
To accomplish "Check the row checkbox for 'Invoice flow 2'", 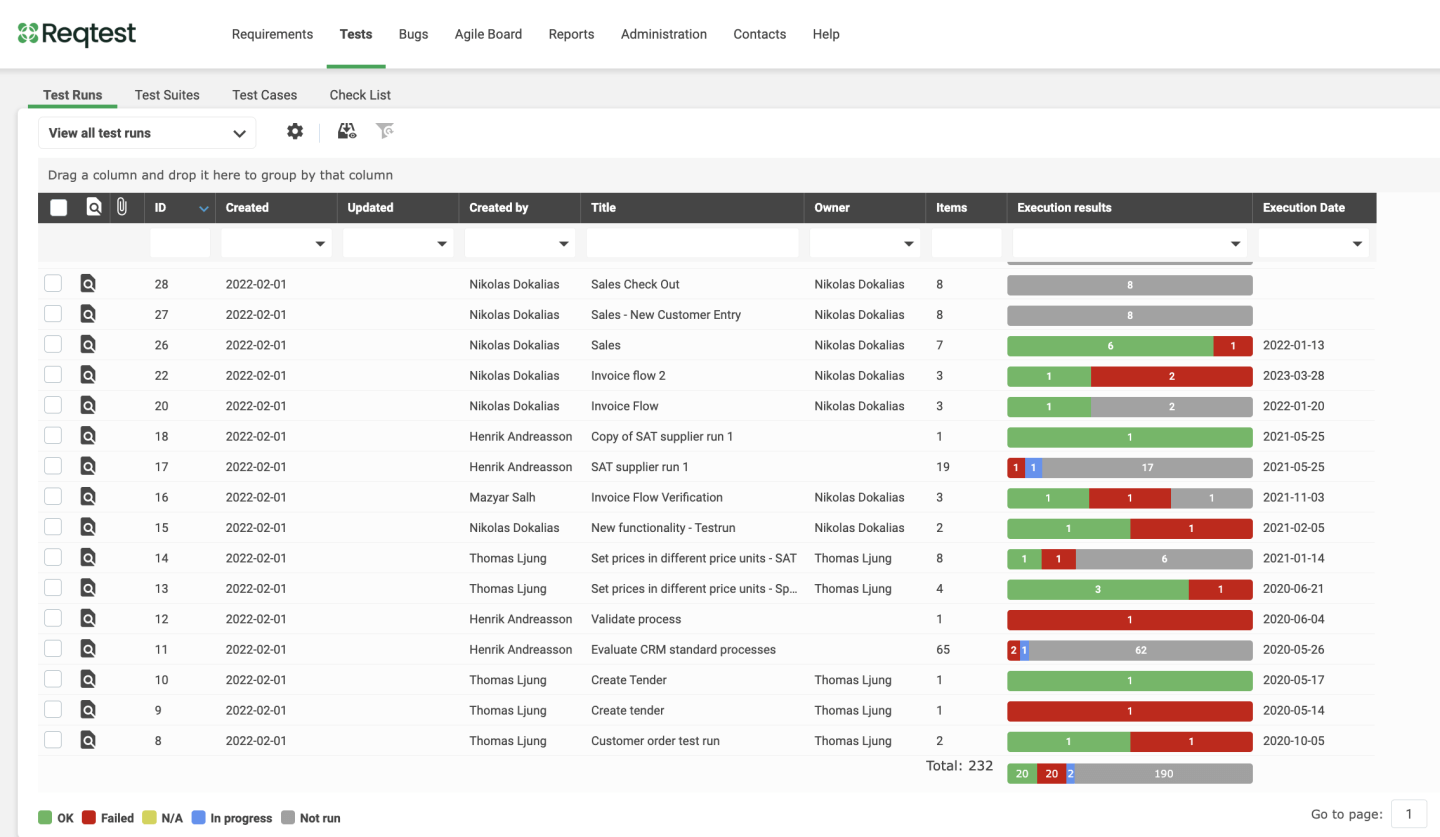I will (x=53, y=375).
